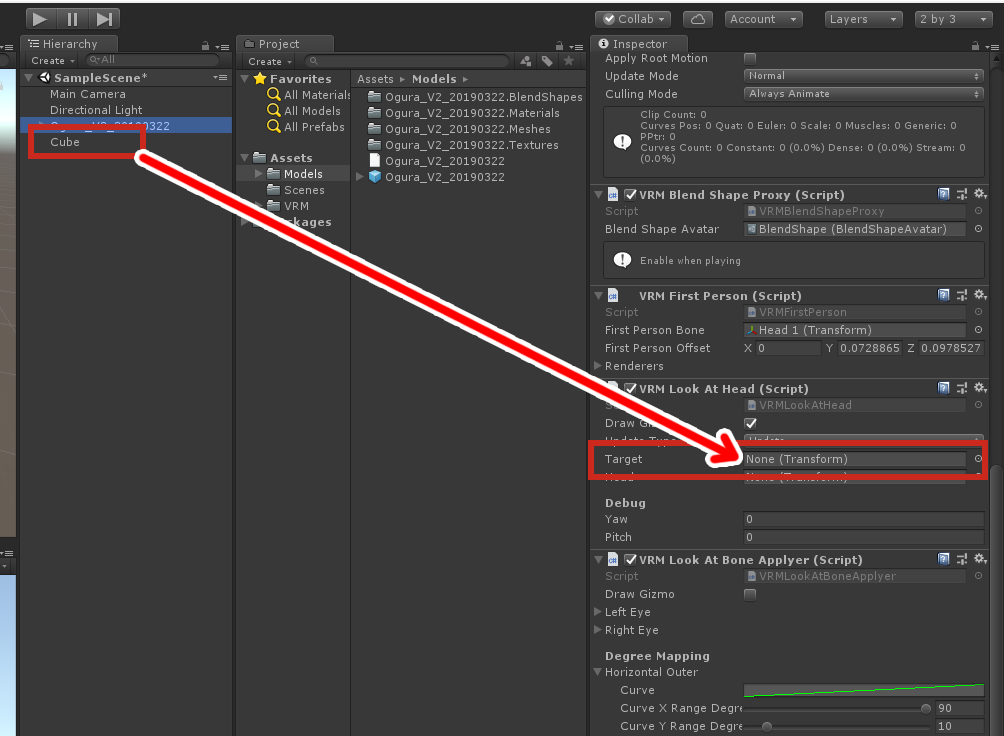Open VRM First Person gear settings
Viewport: 1004px width, 736px height.
click(980, 295)
